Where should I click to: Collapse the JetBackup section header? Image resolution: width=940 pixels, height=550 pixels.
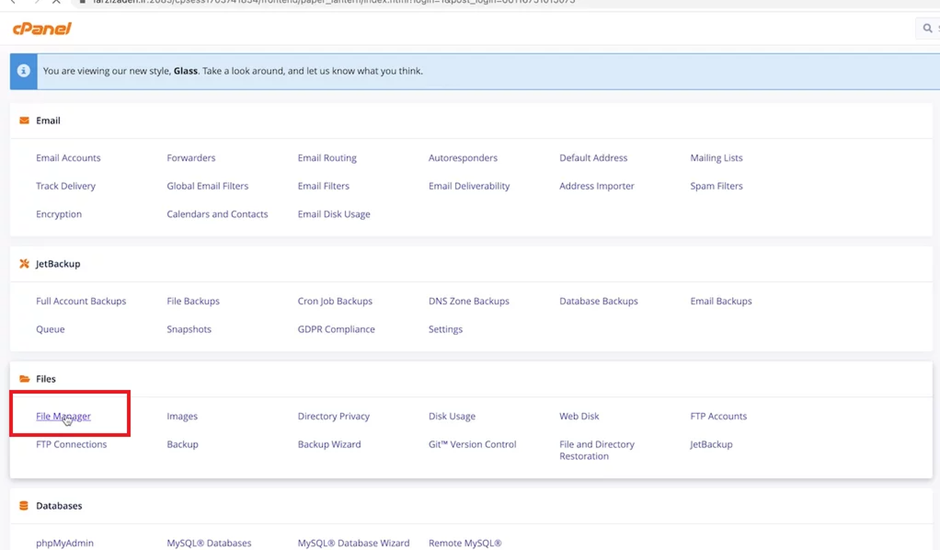[471, 264]
